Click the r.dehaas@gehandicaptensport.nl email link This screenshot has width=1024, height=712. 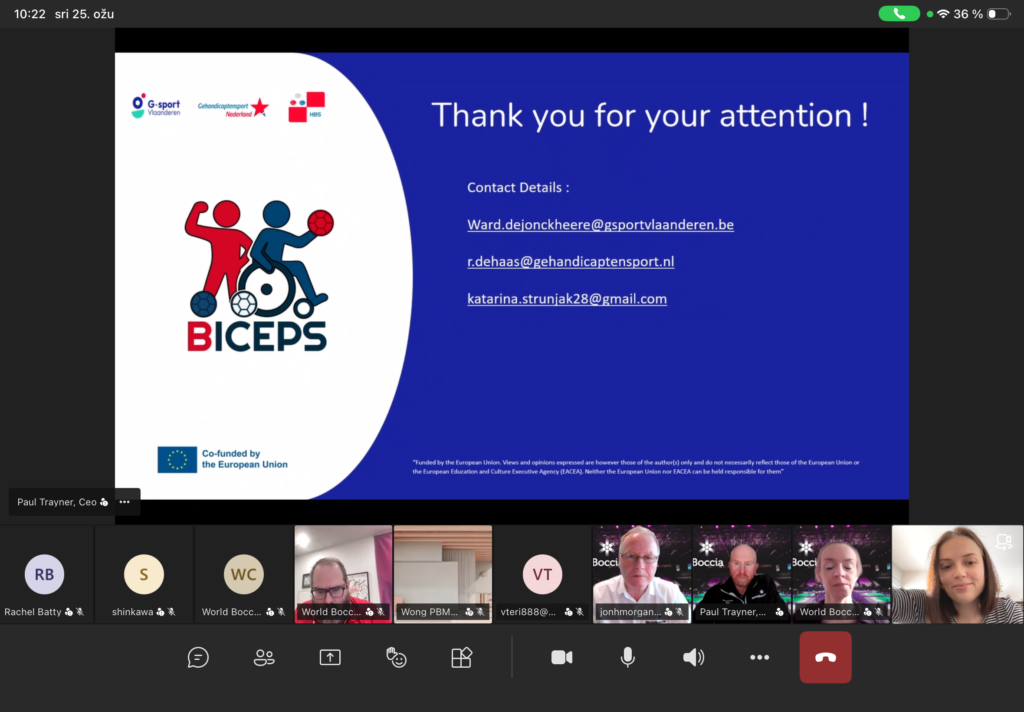click(570, 262)
